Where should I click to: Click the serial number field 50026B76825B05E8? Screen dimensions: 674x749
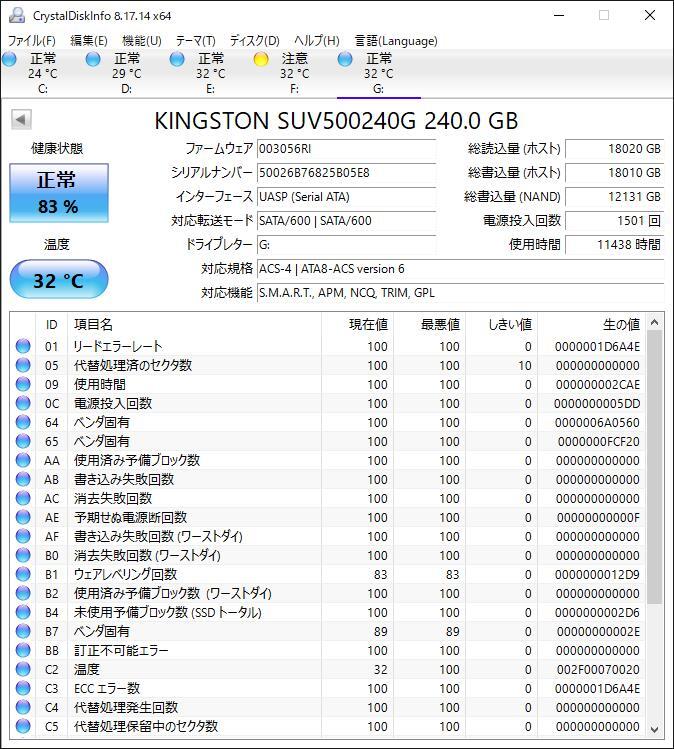346,173
